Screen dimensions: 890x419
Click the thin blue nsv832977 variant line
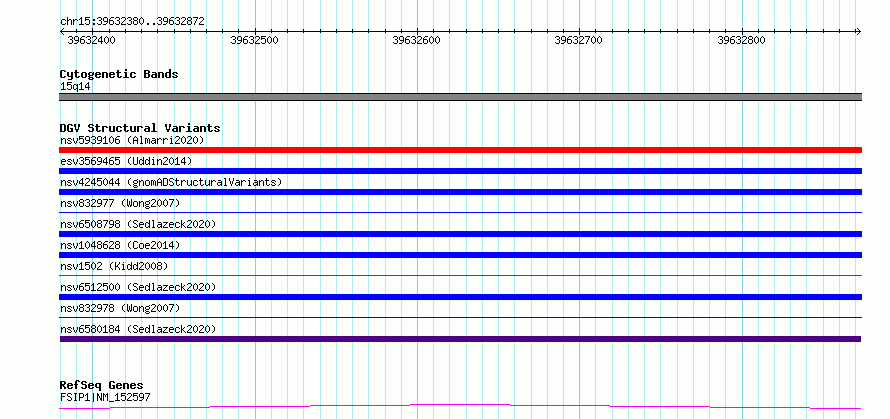coord(460,212)
